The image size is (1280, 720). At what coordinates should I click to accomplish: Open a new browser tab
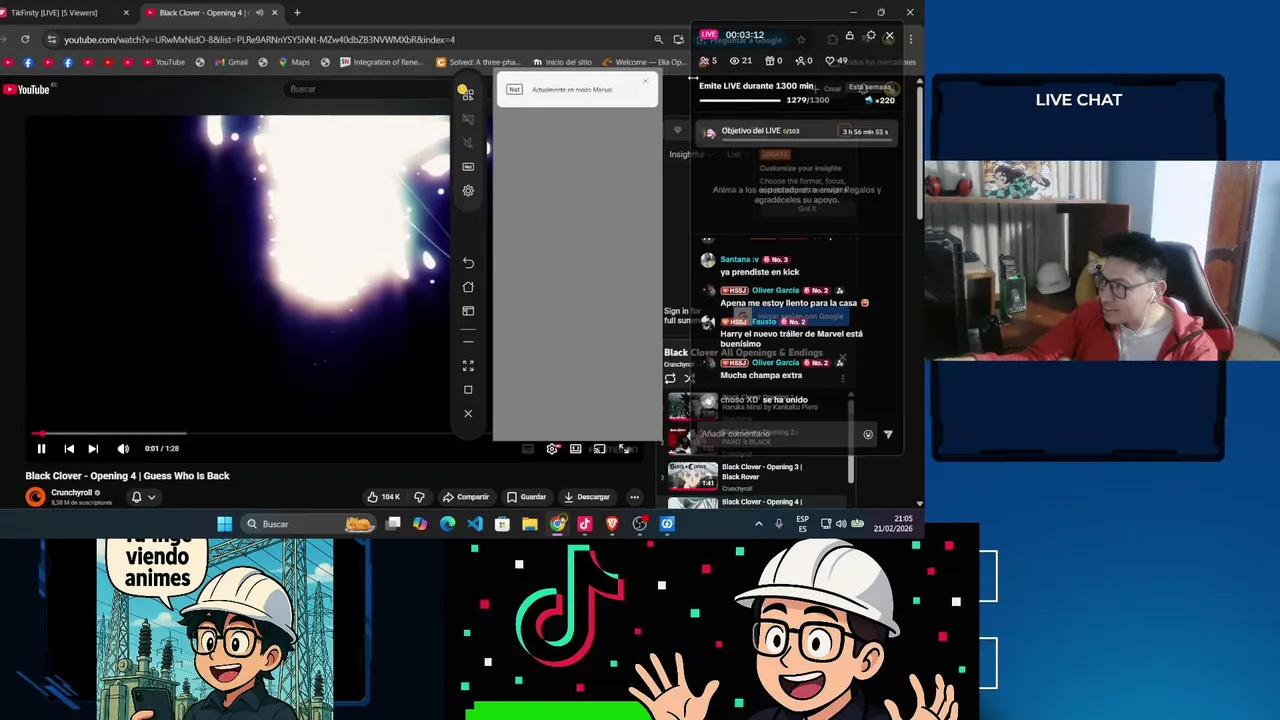pos(297,13)
